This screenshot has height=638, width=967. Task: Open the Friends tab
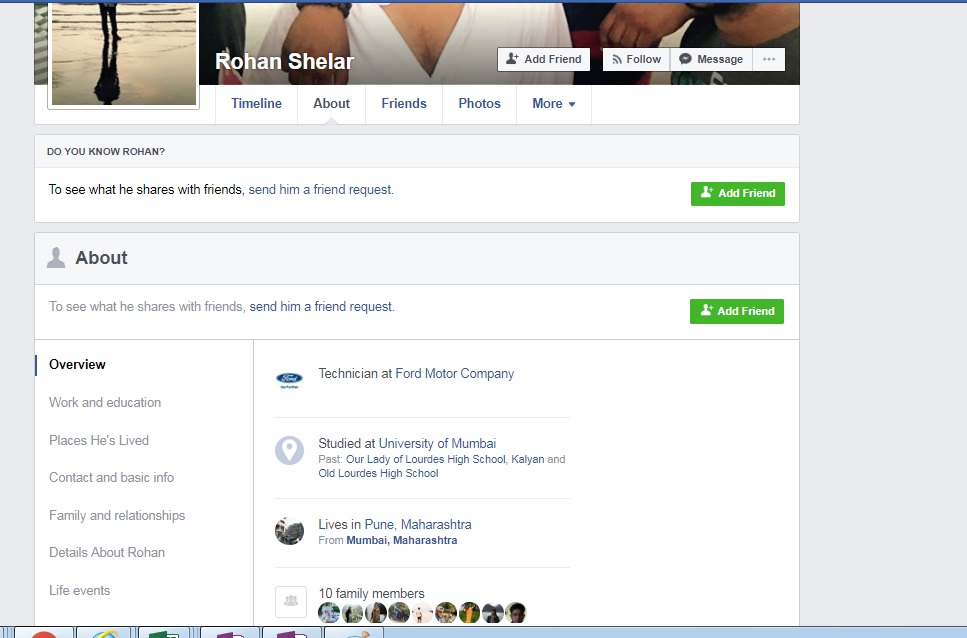(404, 104)
